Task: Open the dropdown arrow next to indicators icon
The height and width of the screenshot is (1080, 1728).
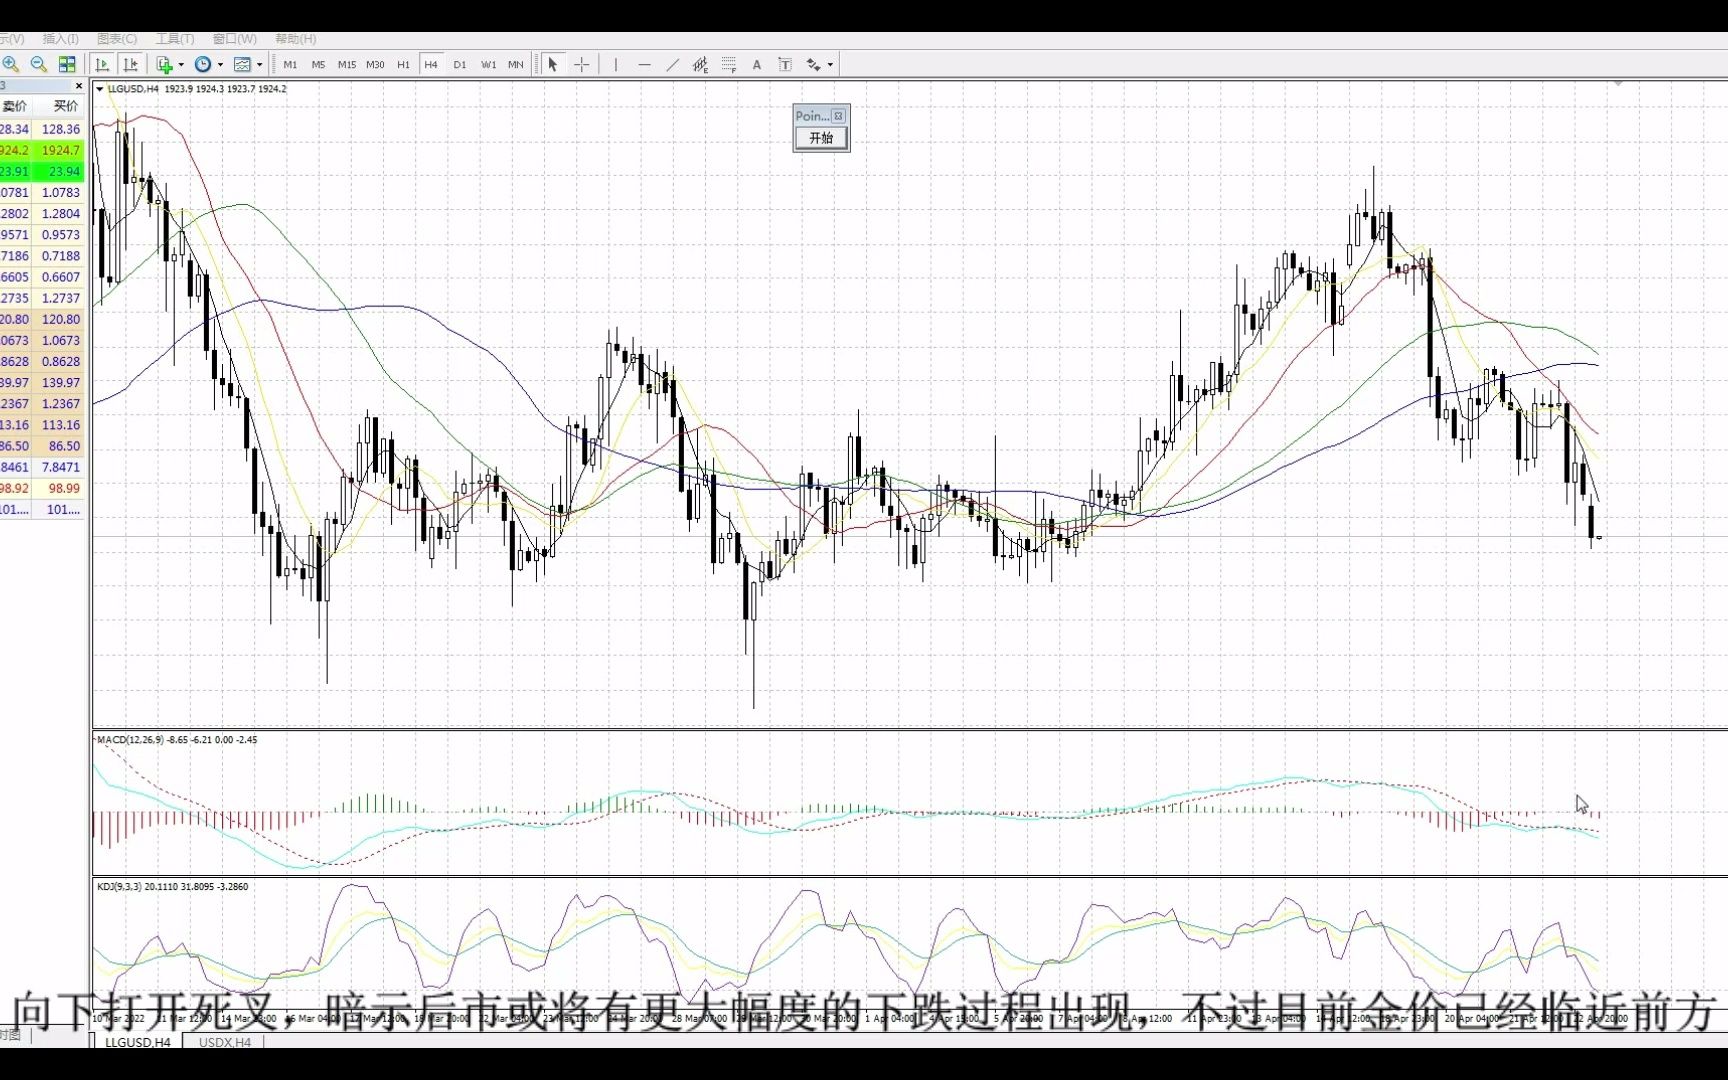Action: 181,65
